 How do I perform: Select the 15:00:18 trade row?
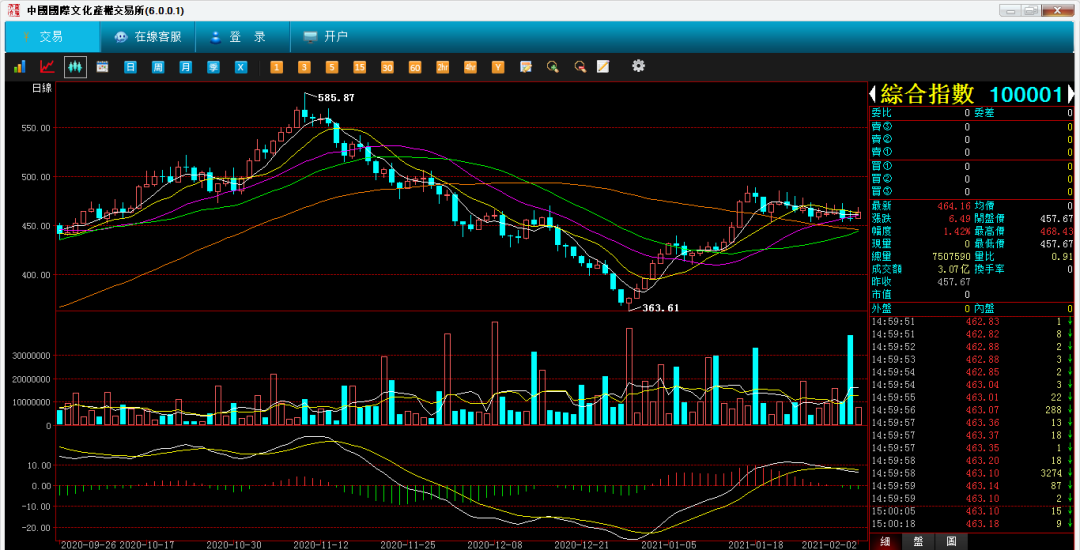point(971,524)
